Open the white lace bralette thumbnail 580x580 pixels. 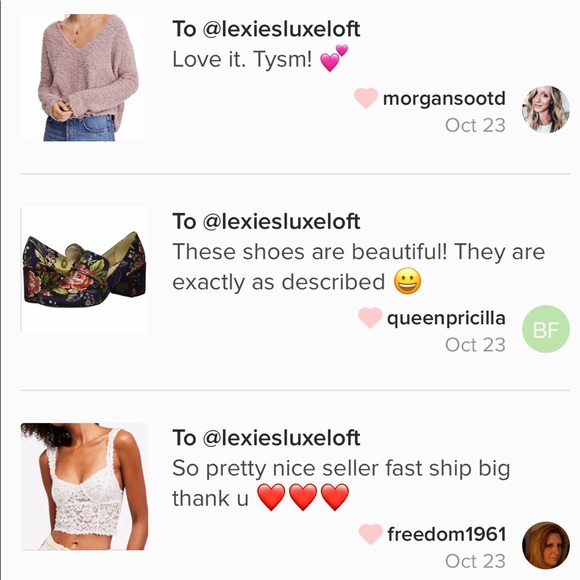(84, 486)
